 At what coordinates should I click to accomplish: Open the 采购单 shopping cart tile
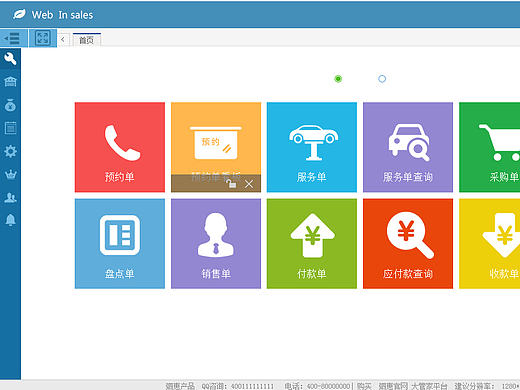click(489, 147)
